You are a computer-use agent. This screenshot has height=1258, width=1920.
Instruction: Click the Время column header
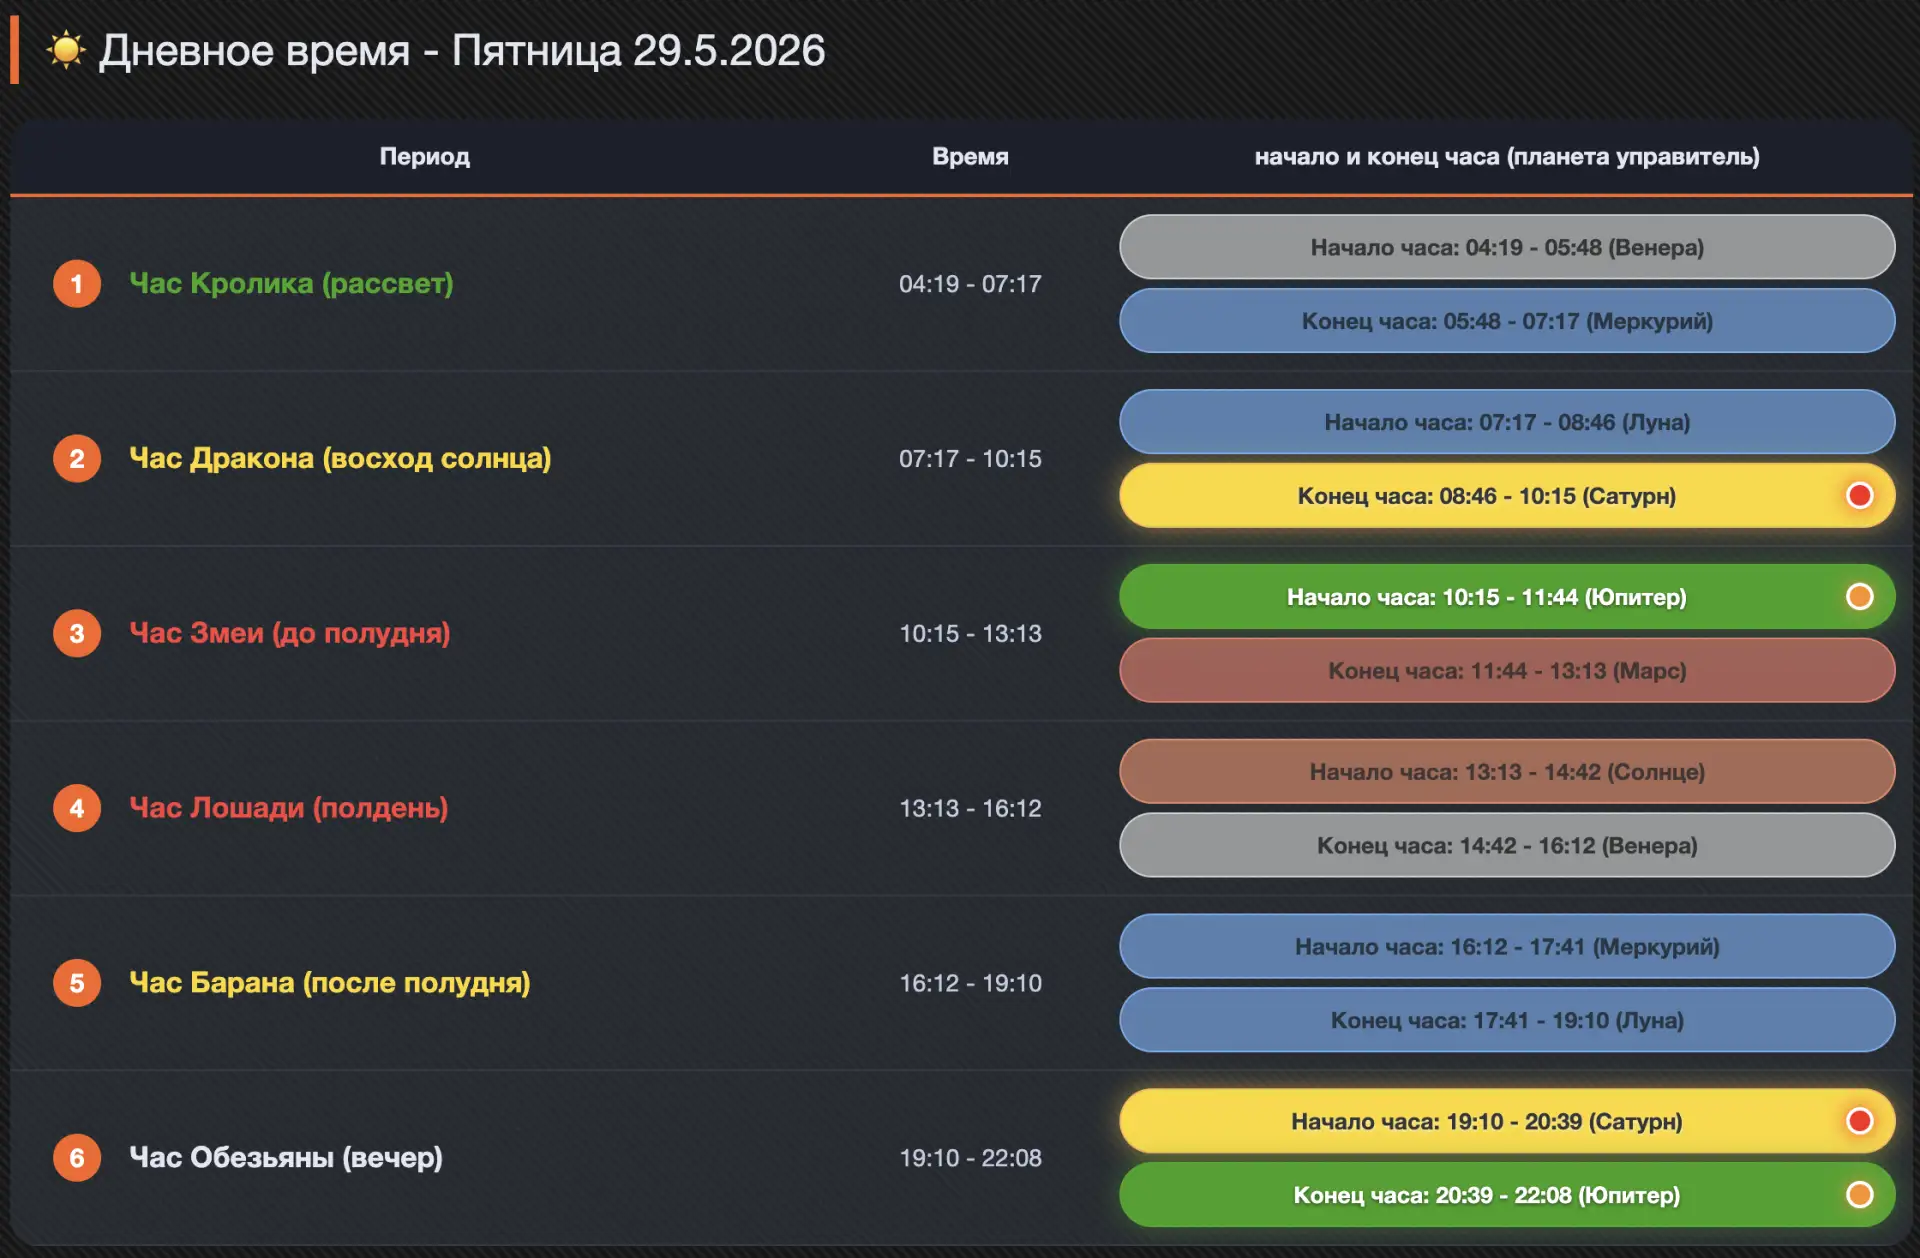(970, 156)
